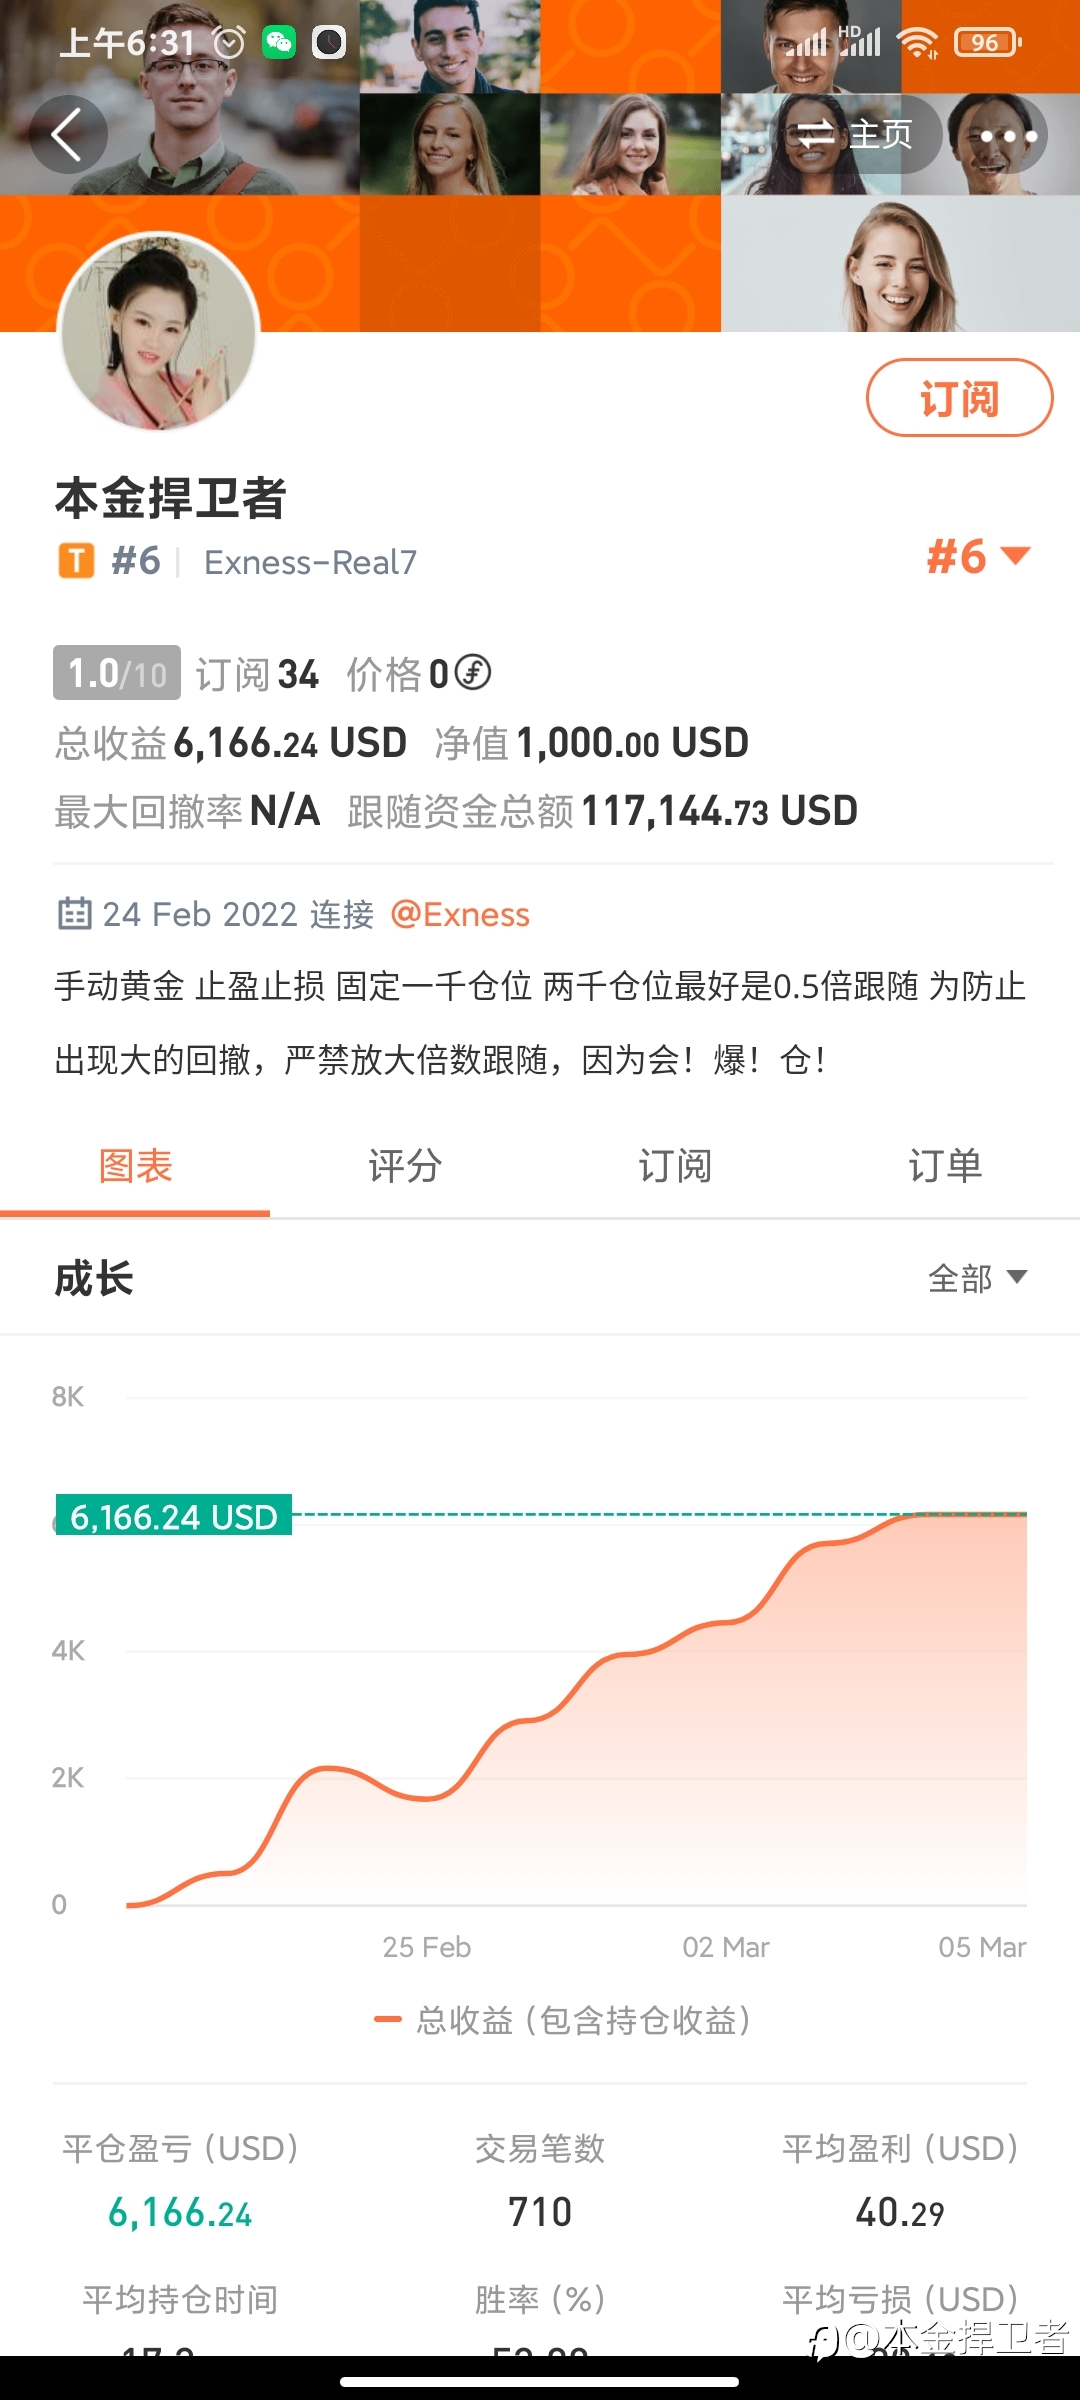Tap the alarm clock status bar icon

229,42
